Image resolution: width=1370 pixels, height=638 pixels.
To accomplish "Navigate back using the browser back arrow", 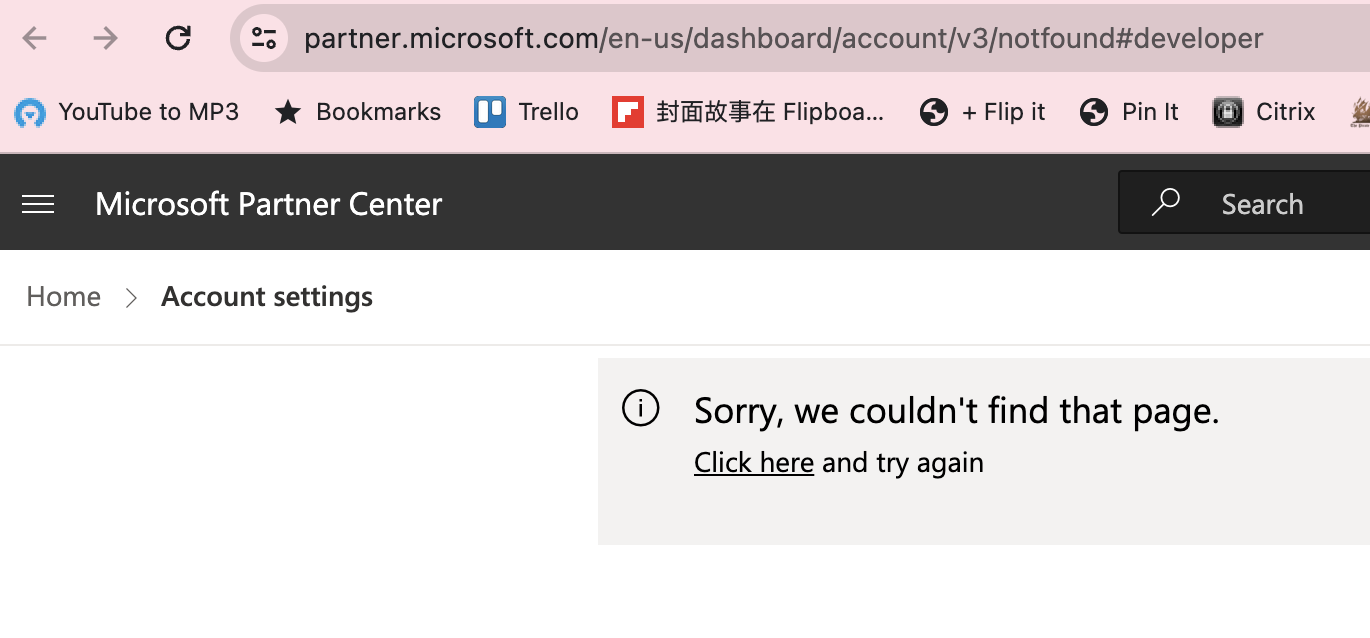I will 34,37.
